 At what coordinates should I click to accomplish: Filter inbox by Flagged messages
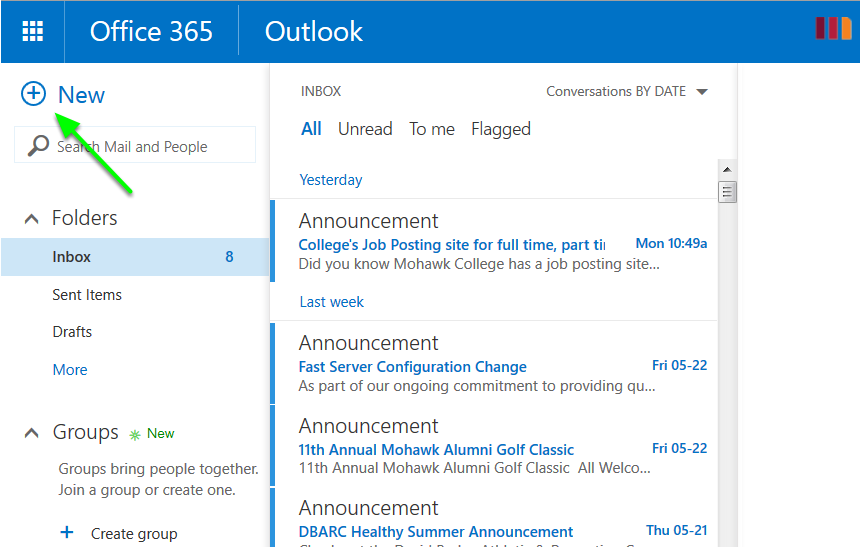tap(500, 129)
